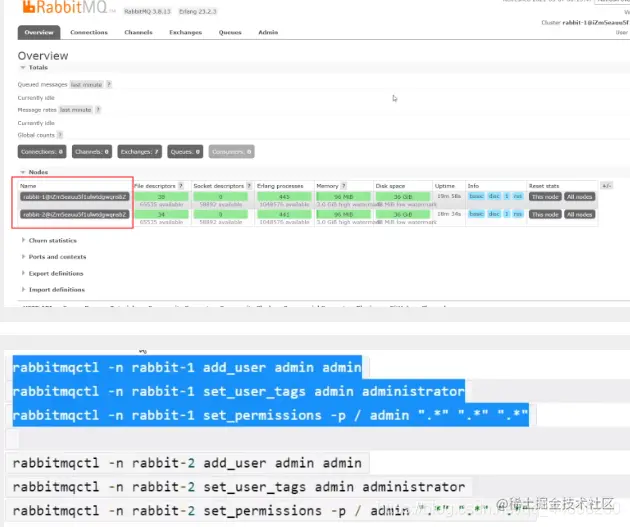Screen dimensions: 630x527
Task: Click 'rabbit-1 set_permissions' command line
Action: 270,415
